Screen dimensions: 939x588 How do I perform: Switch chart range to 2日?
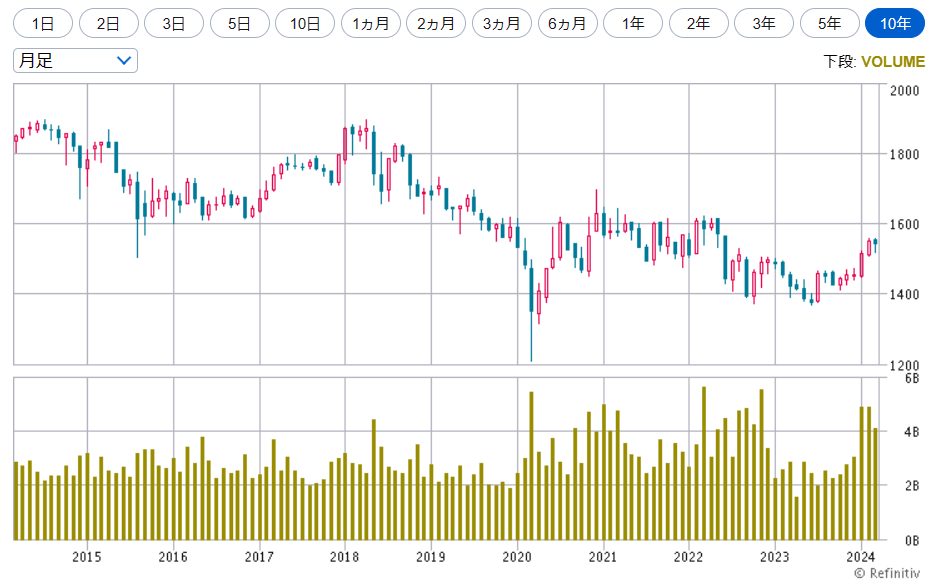tap(108, 23)
